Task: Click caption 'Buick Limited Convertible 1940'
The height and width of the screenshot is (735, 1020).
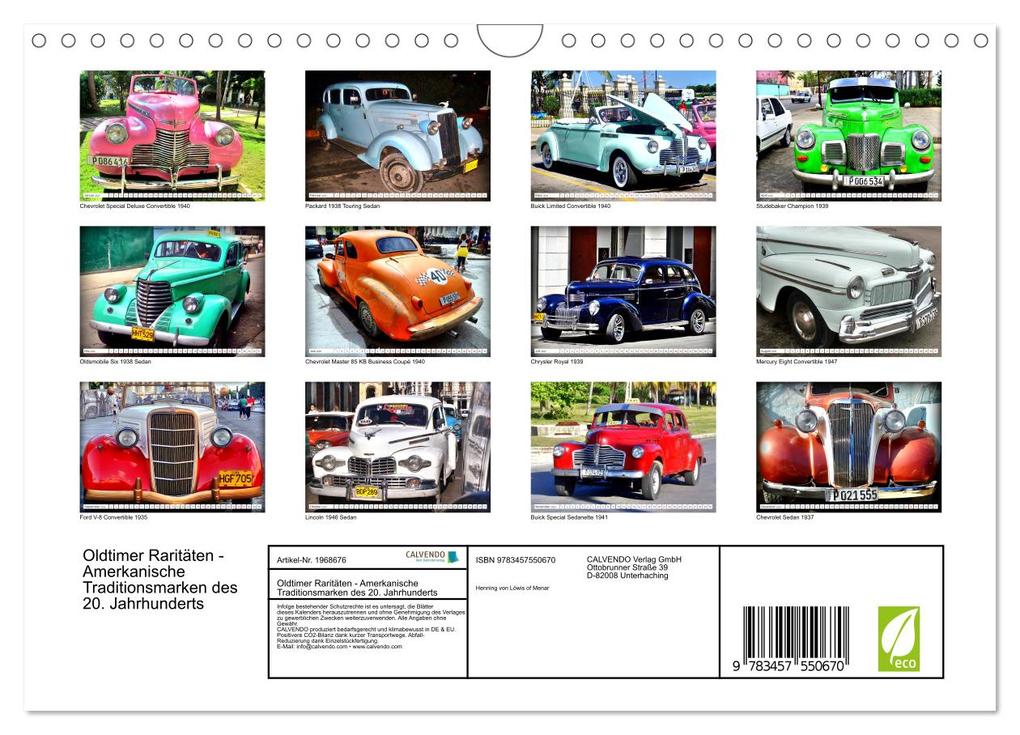Action: click(570, 206)
